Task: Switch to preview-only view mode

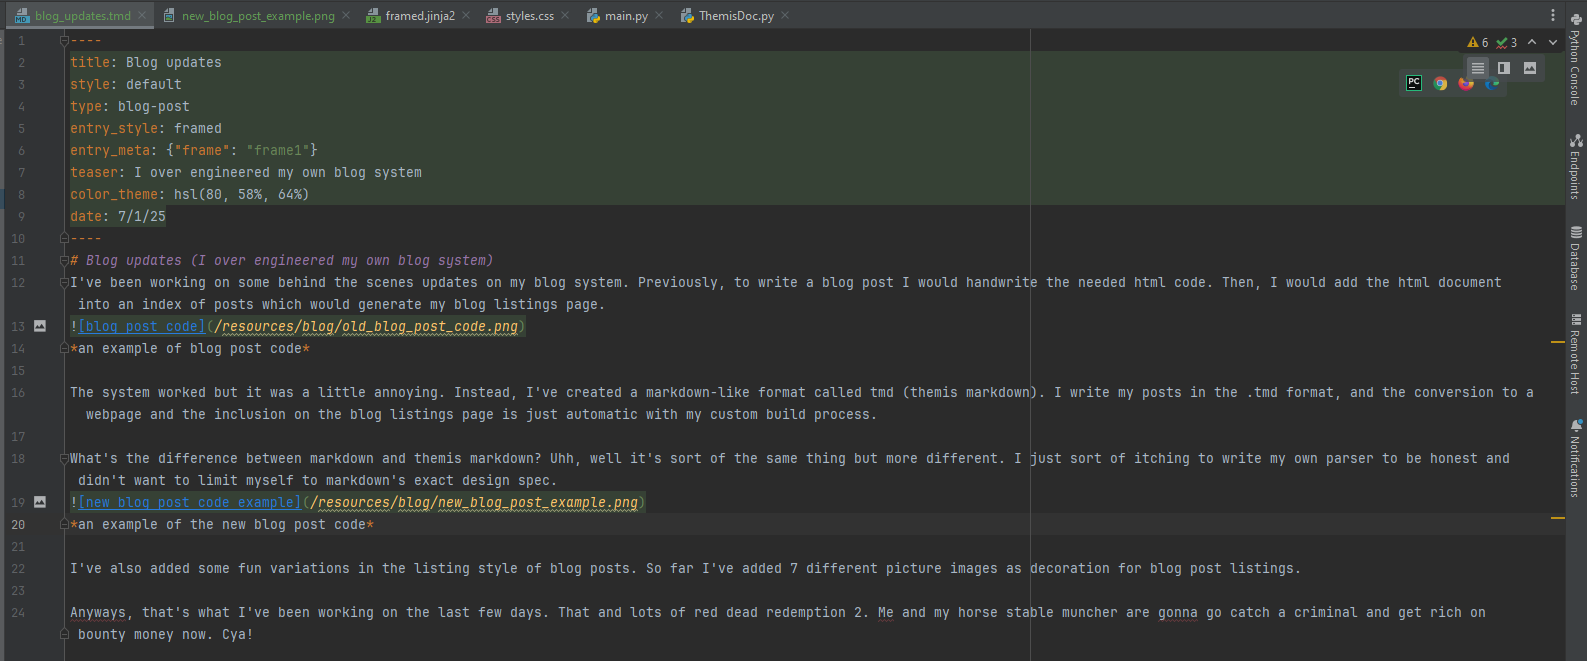Action: pos(1530,68)
